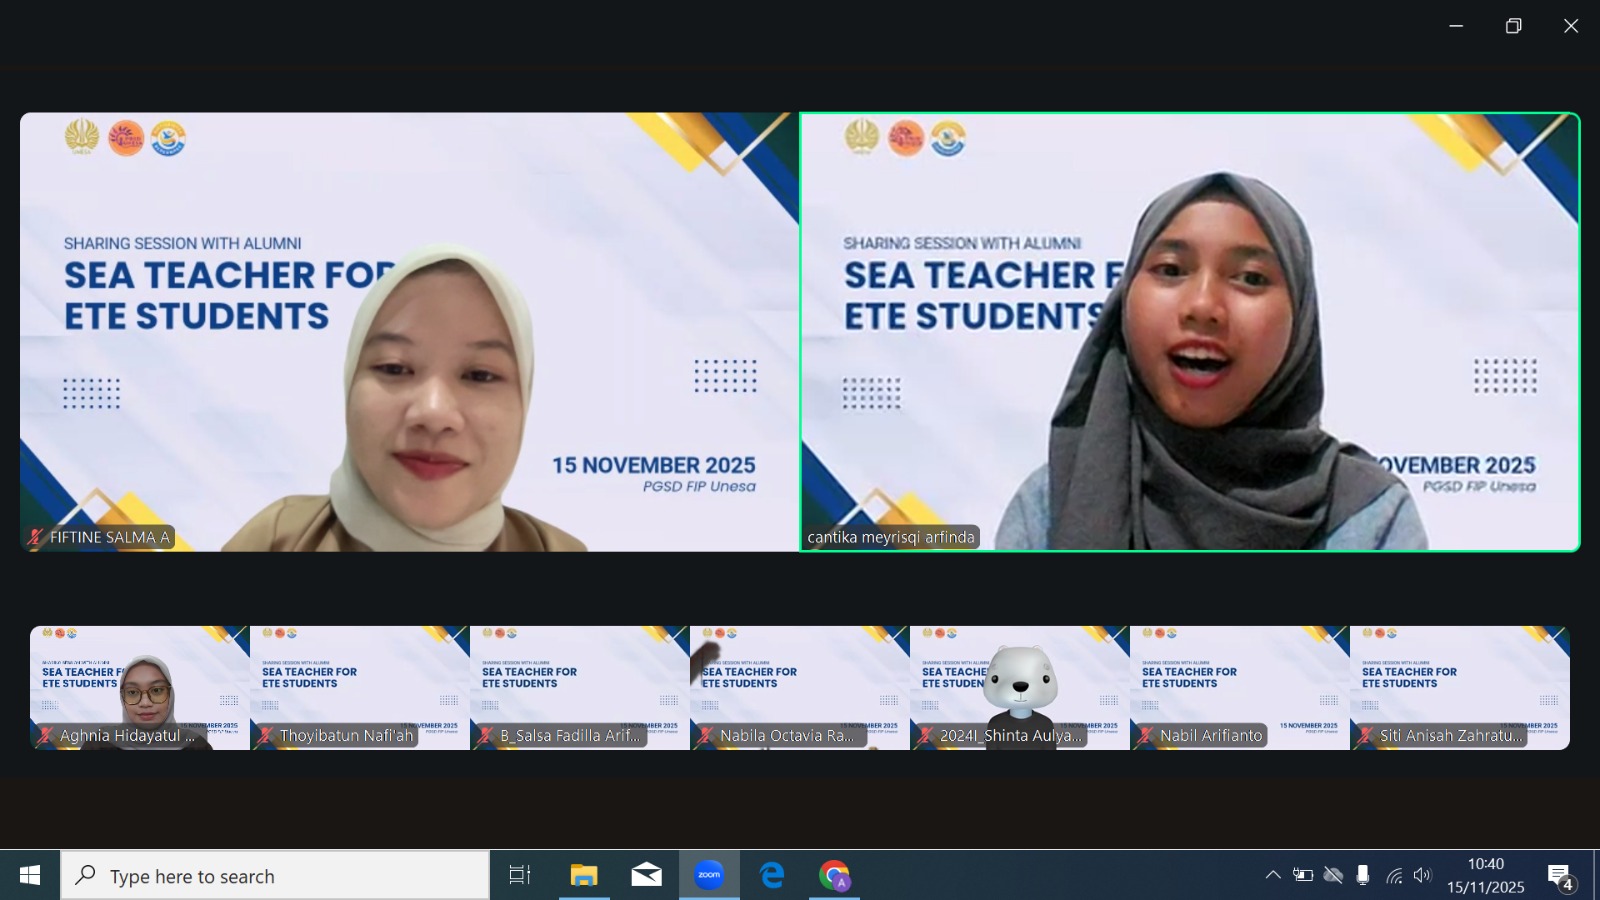The width and height of the screenshot is (1600, 900).
Task: Select Nabil Arifianto's participant thumbnail
Action: pos(1240,688)
